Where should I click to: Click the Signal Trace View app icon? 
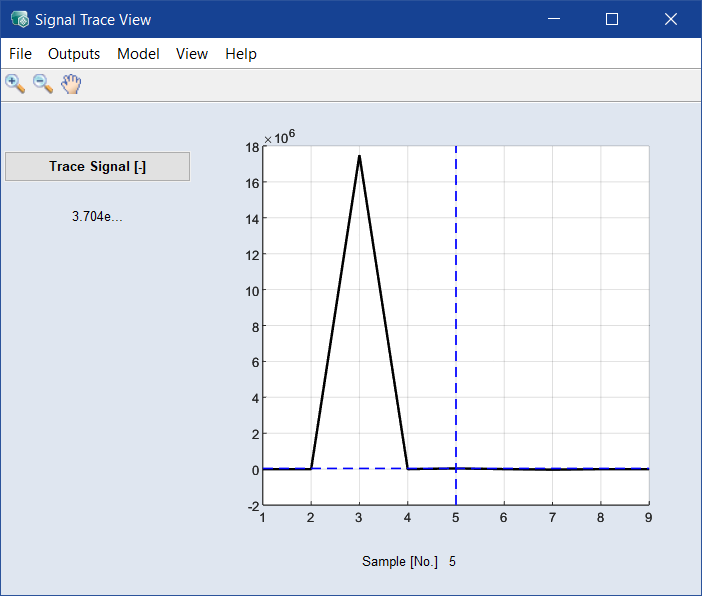coord(19,19)
